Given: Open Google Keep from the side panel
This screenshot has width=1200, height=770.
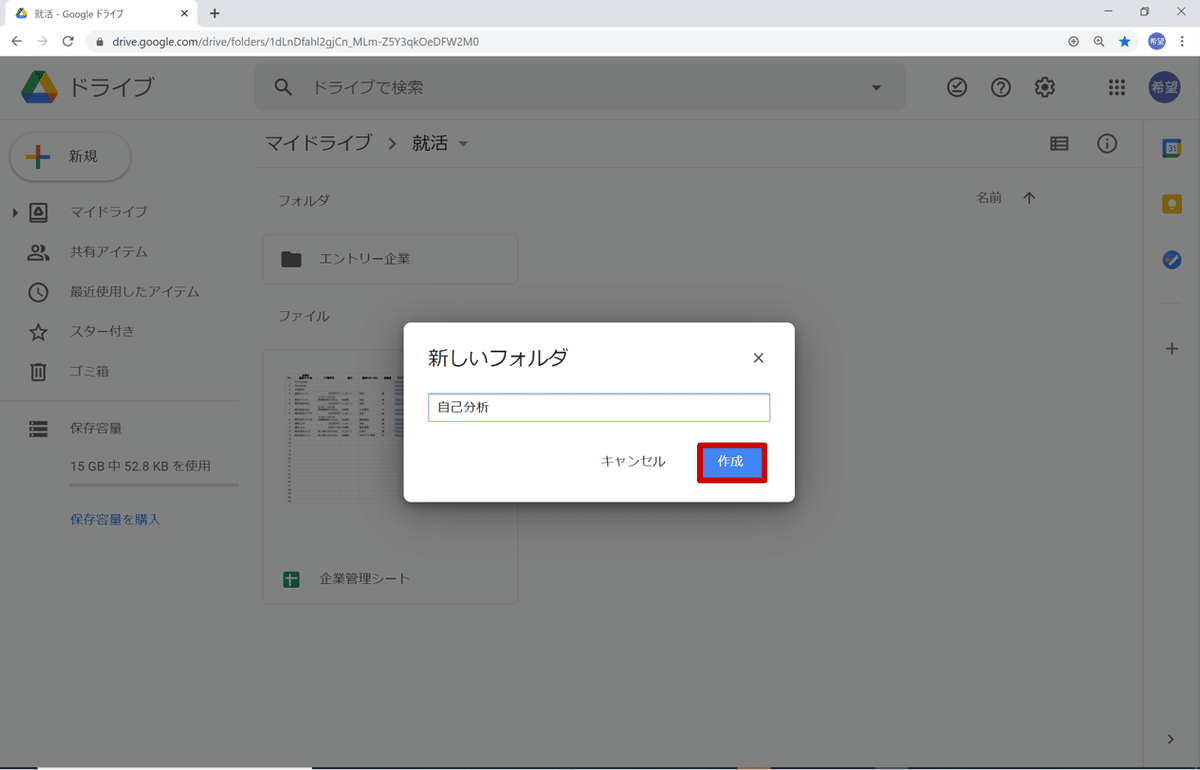Looking at the screenshot, I should (x=1171, y=203).
